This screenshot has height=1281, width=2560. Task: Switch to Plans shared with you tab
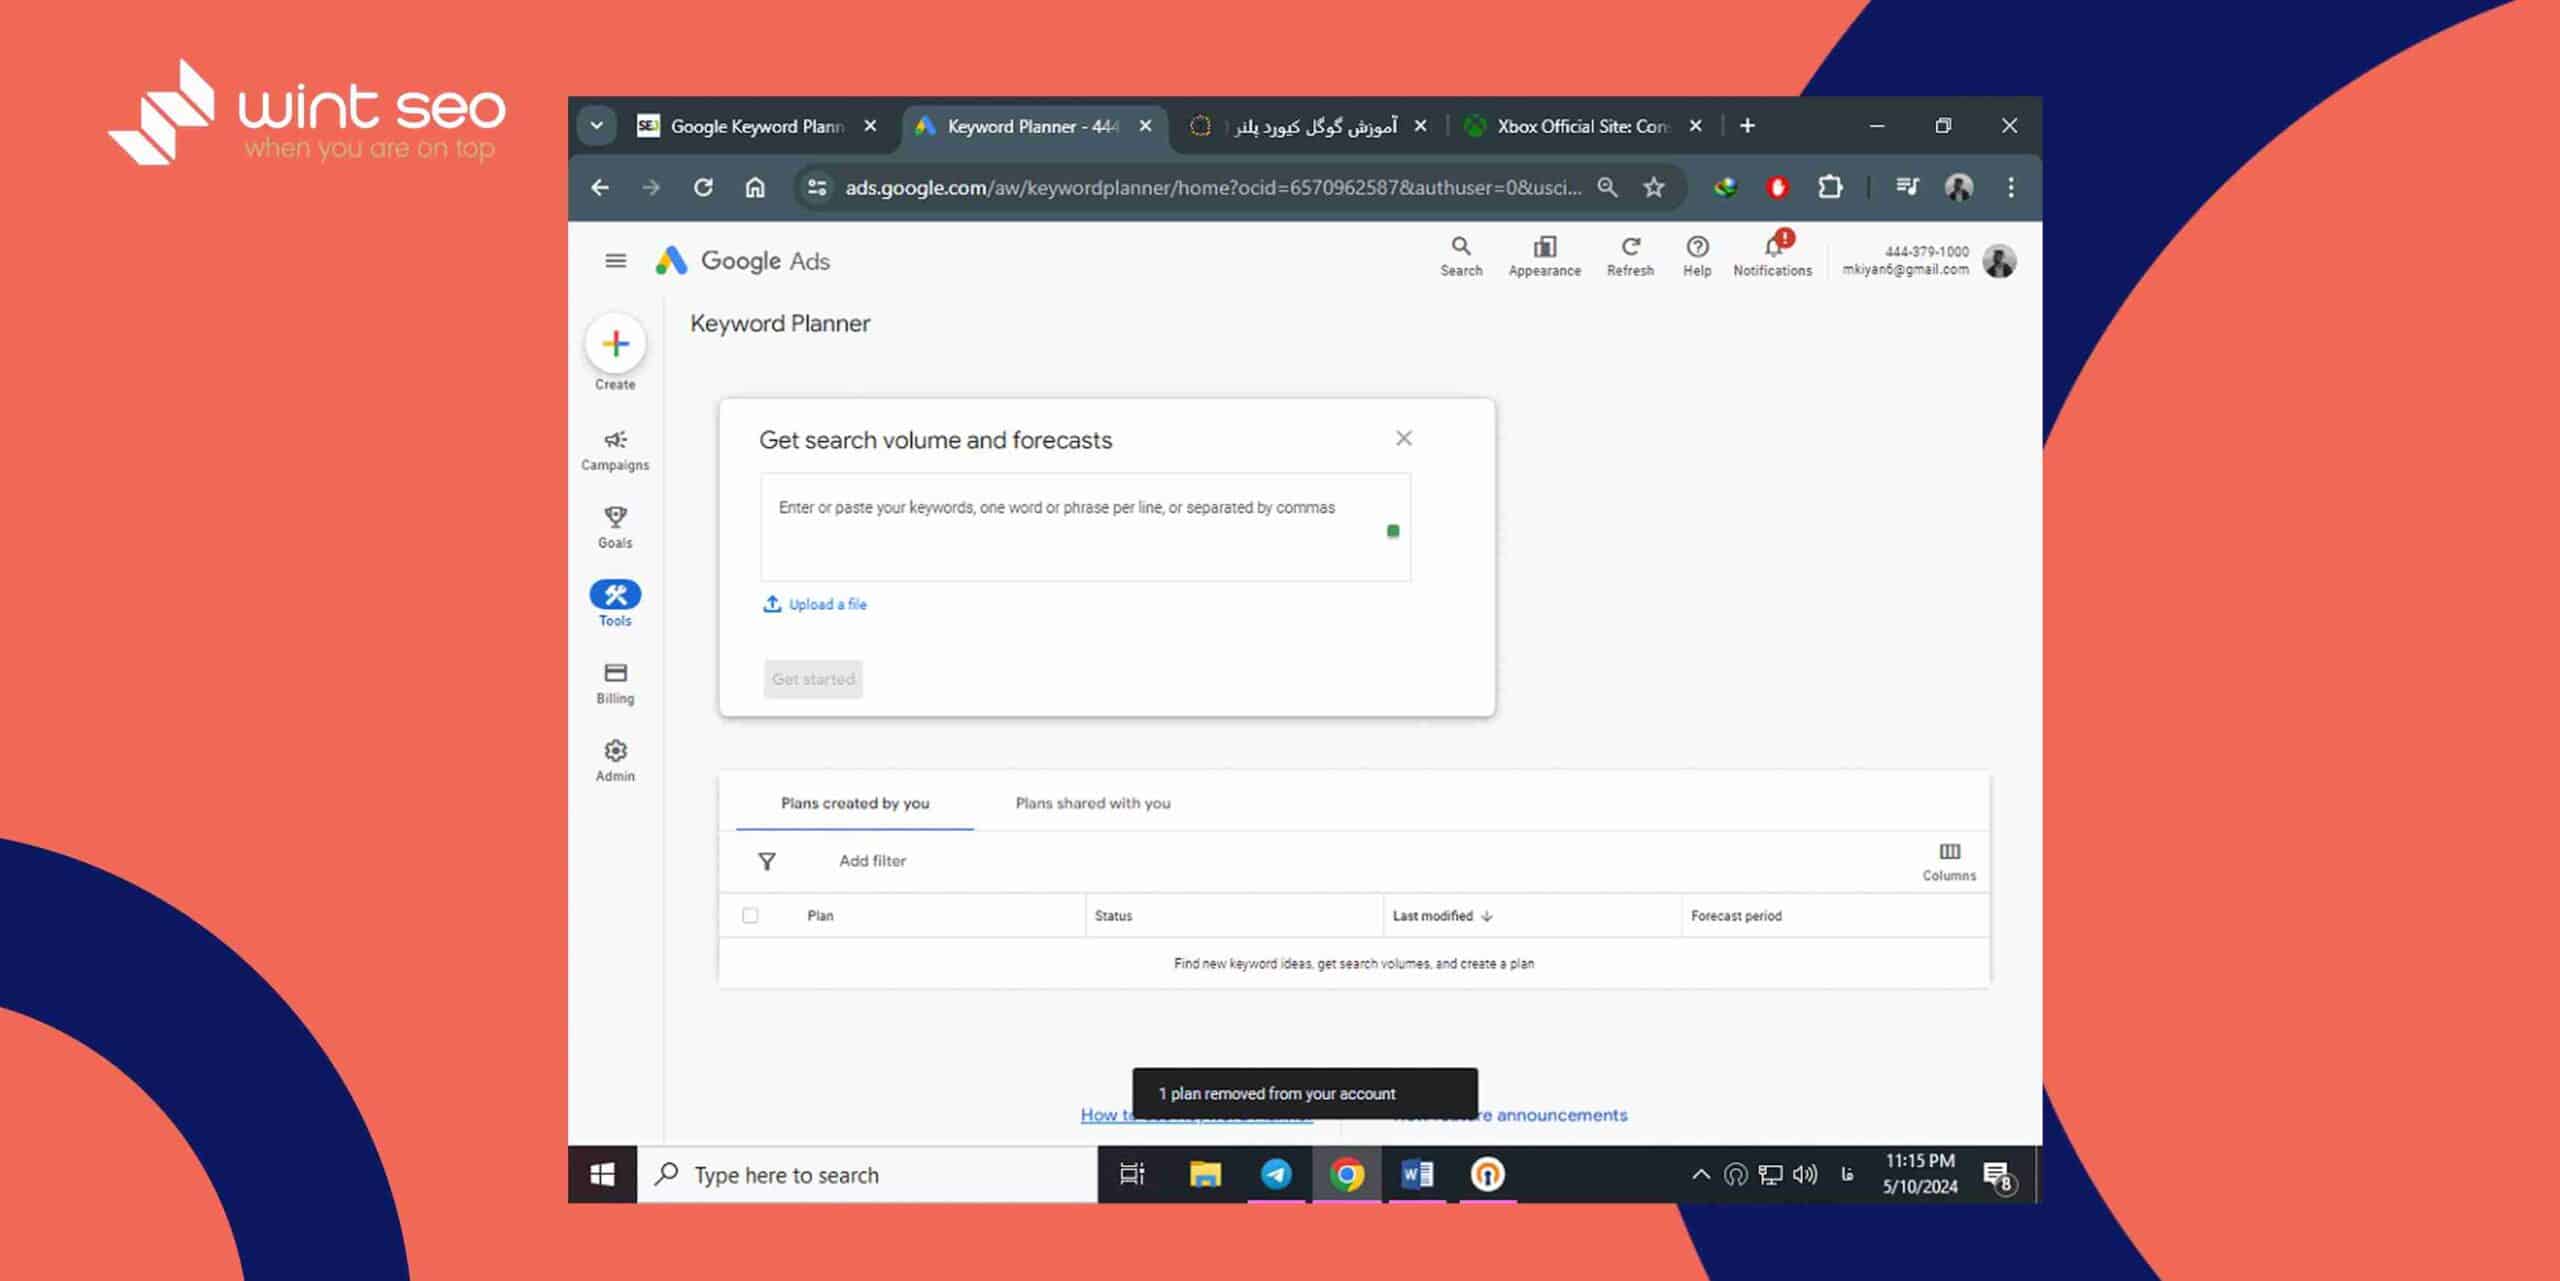pos(1093,803)
